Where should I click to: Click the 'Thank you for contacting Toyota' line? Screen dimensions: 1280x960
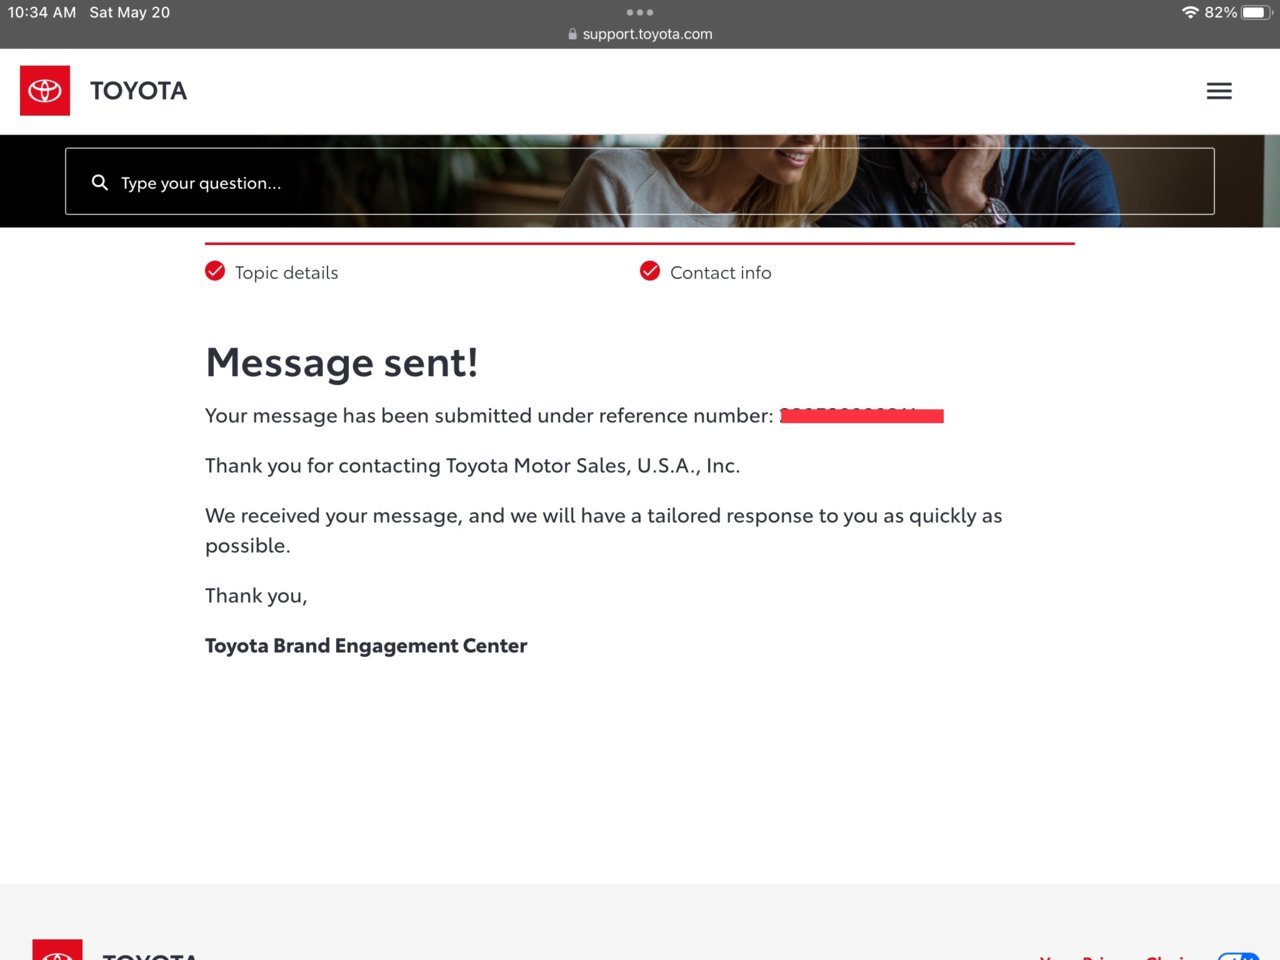point(473,466)
